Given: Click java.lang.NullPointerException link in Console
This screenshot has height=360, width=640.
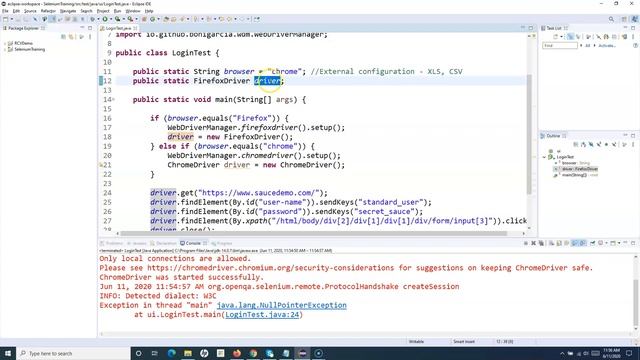Looking at the screenshot, I should click(x=282, y=305).
